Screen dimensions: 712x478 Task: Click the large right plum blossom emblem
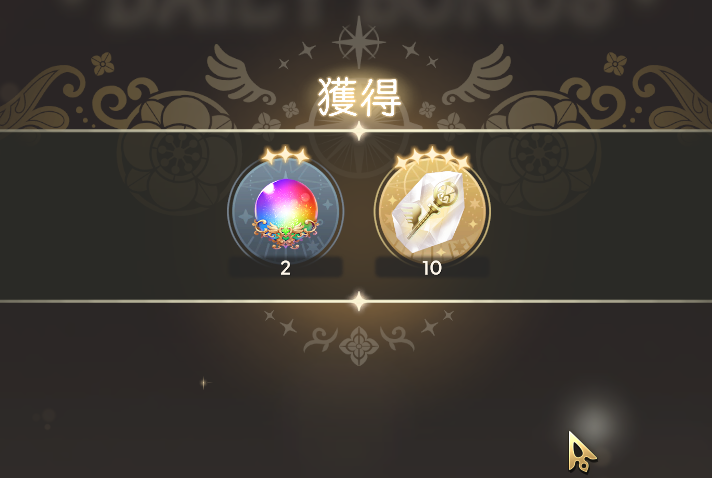coord(538,152)
